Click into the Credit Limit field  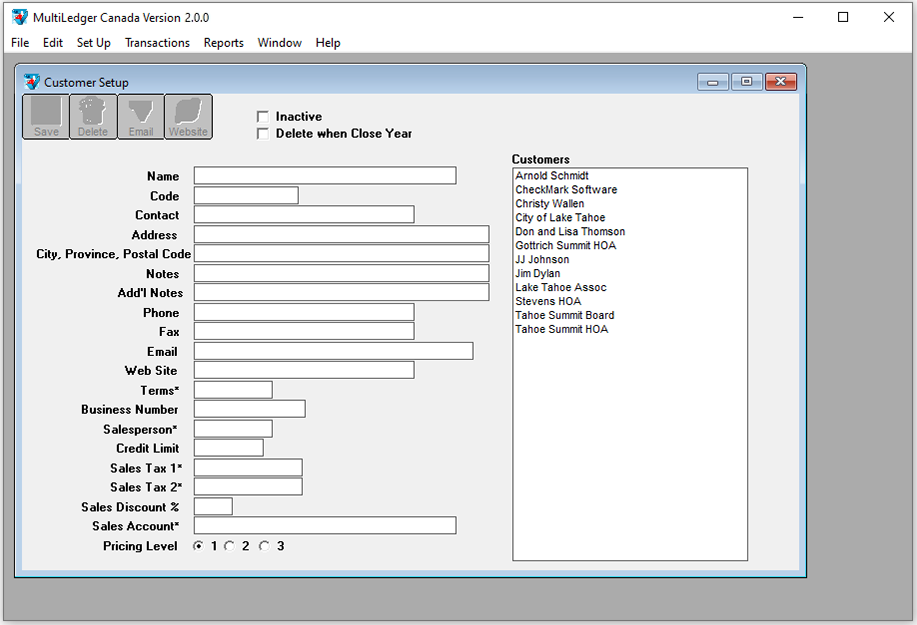coord(229,448)
